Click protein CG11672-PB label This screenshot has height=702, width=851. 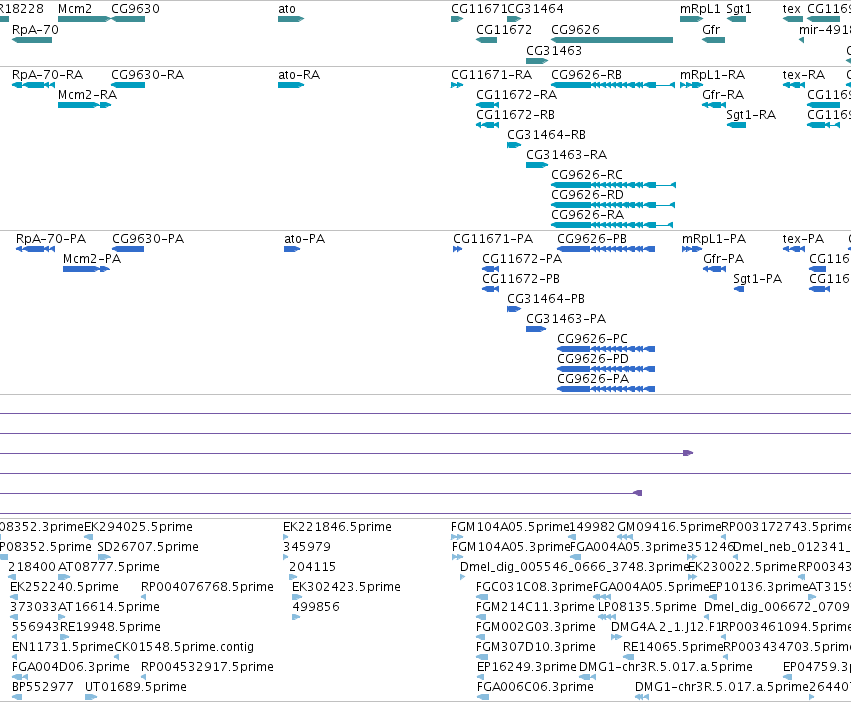click(x=521, y=279)
